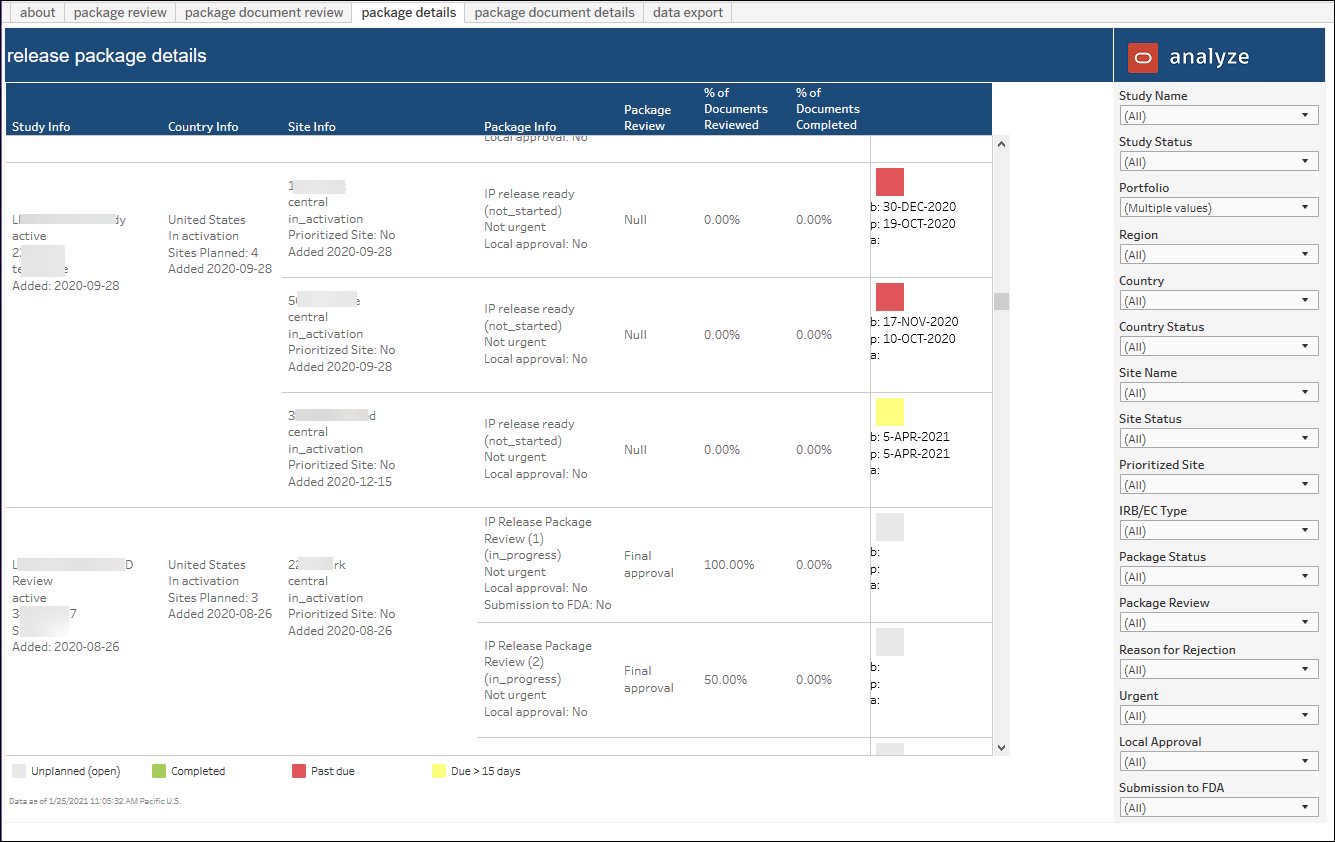Screen dimensions: 1335x842
Task: Expand the Package Status dropdown
Action: coord(1220,577)
